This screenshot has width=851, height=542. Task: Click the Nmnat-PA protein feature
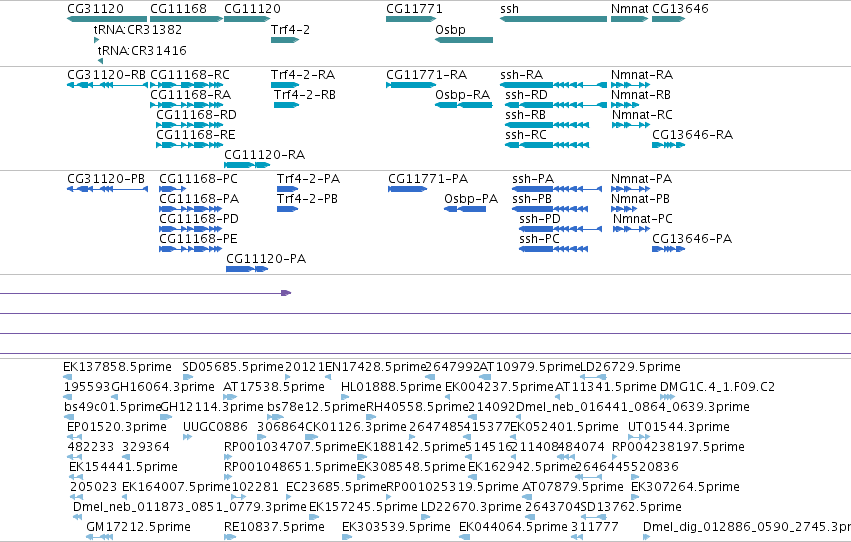pyautogui.click(x=630, y=189)
